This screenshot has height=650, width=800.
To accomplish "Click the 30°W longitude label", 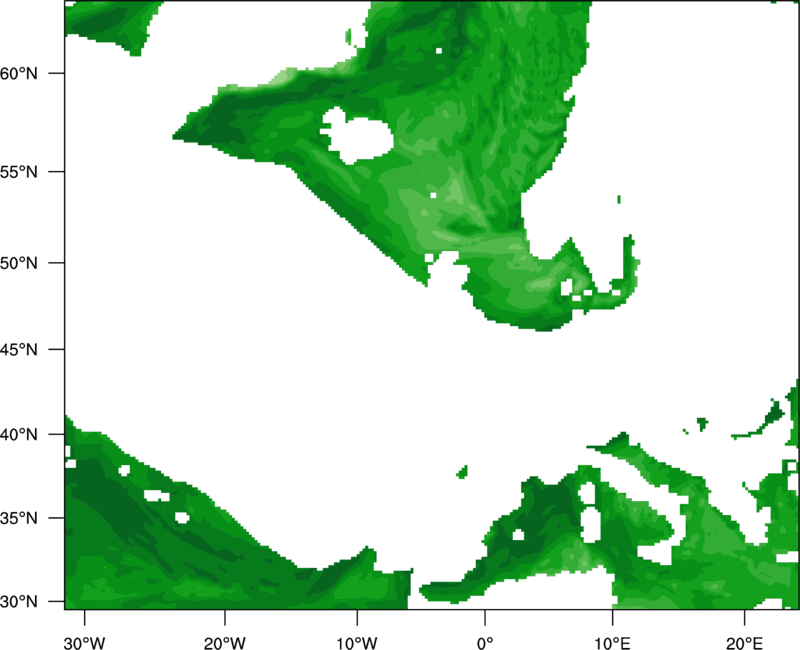I will pyautogui.click(x=84, y=643).
